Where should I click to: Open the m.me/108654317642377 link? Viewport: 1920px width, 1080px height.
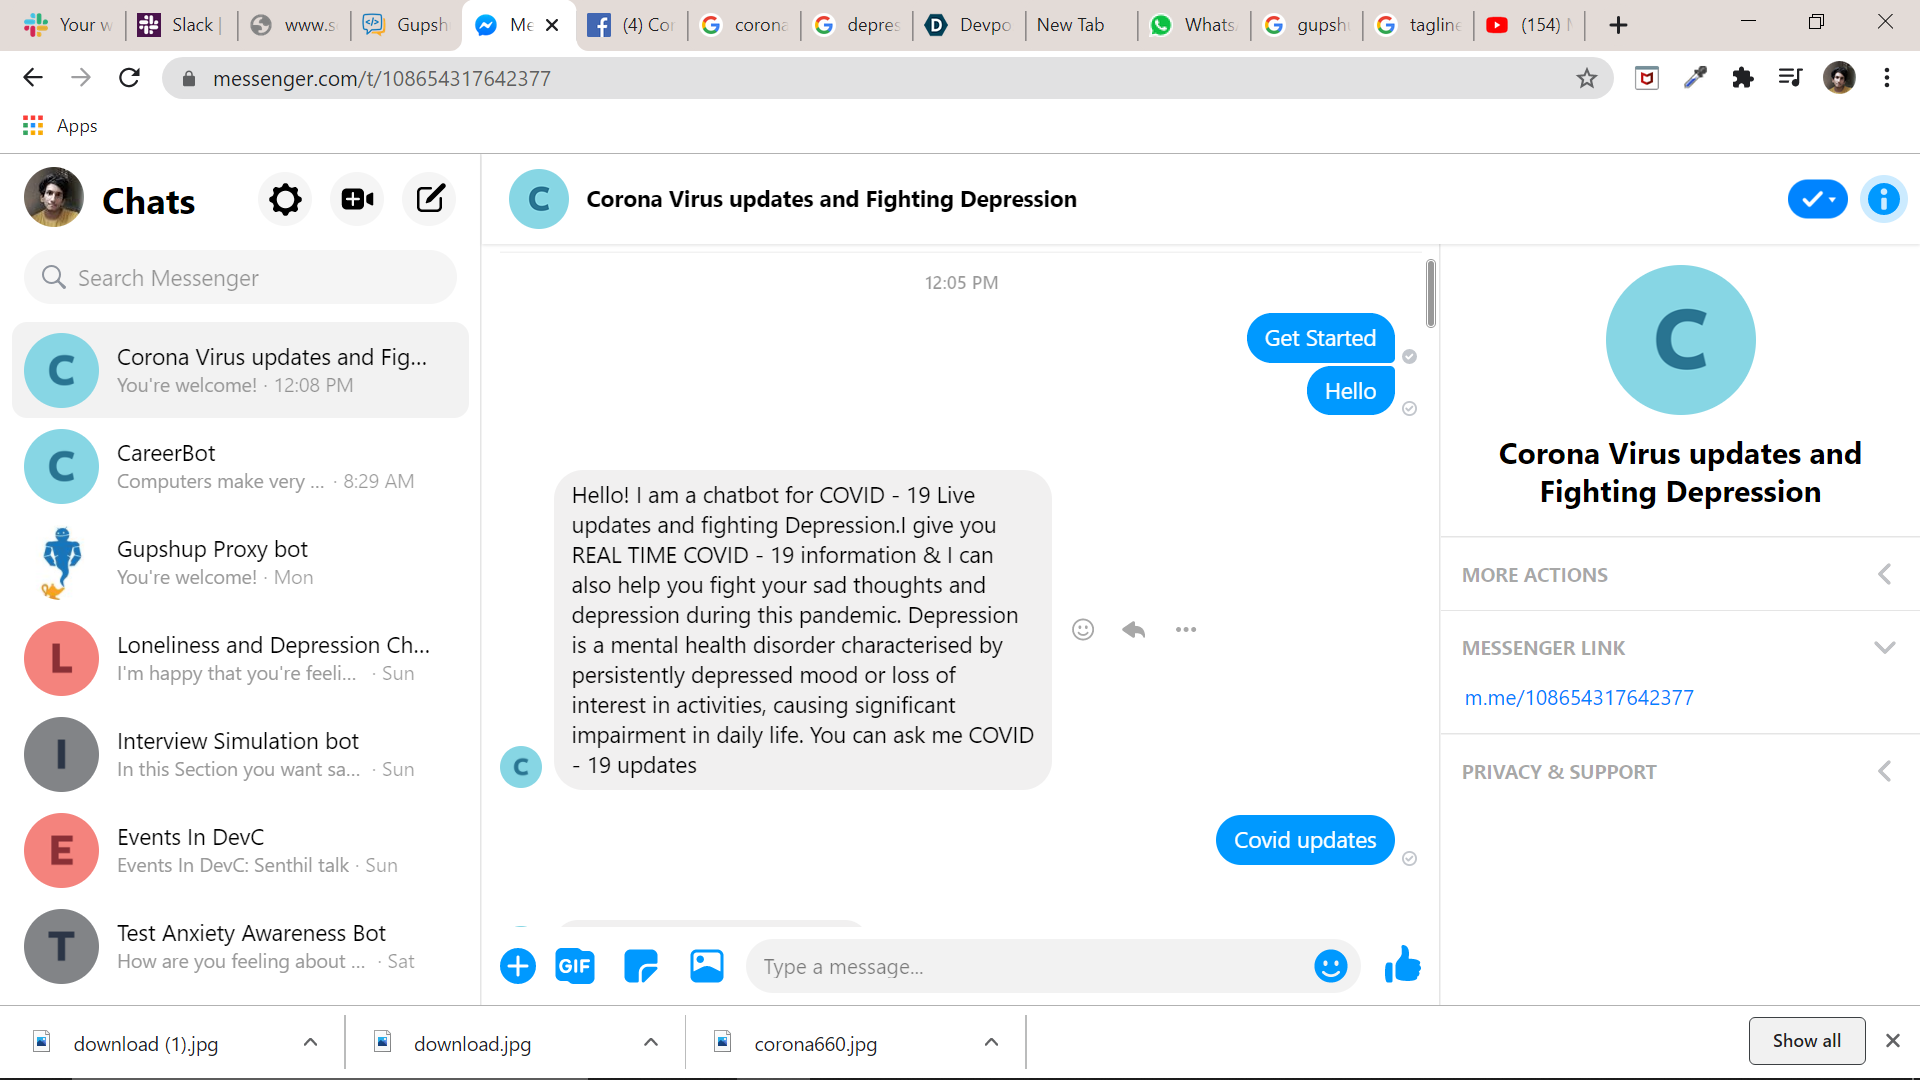pos(1579,698)
